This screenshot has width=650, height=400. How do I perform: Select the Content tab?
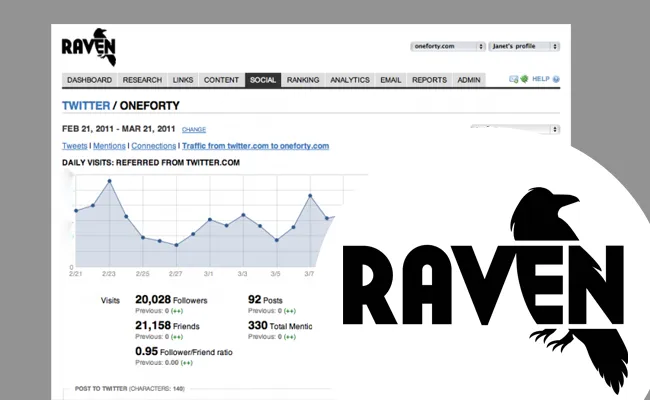click(221, 80)
